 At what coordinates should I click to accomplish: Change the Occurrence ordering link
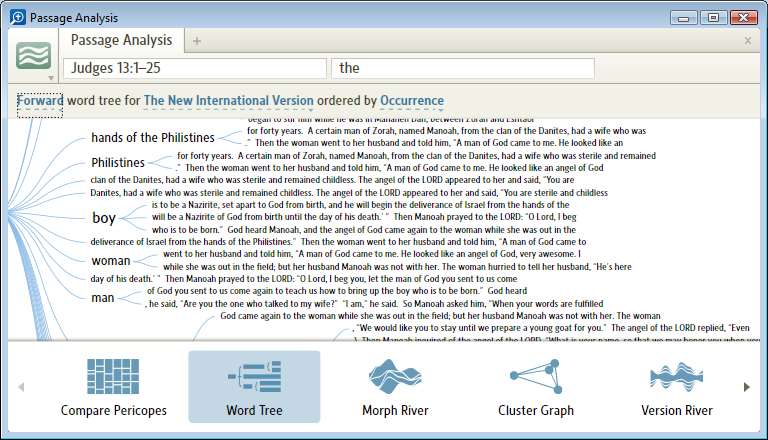click(412, 100)
